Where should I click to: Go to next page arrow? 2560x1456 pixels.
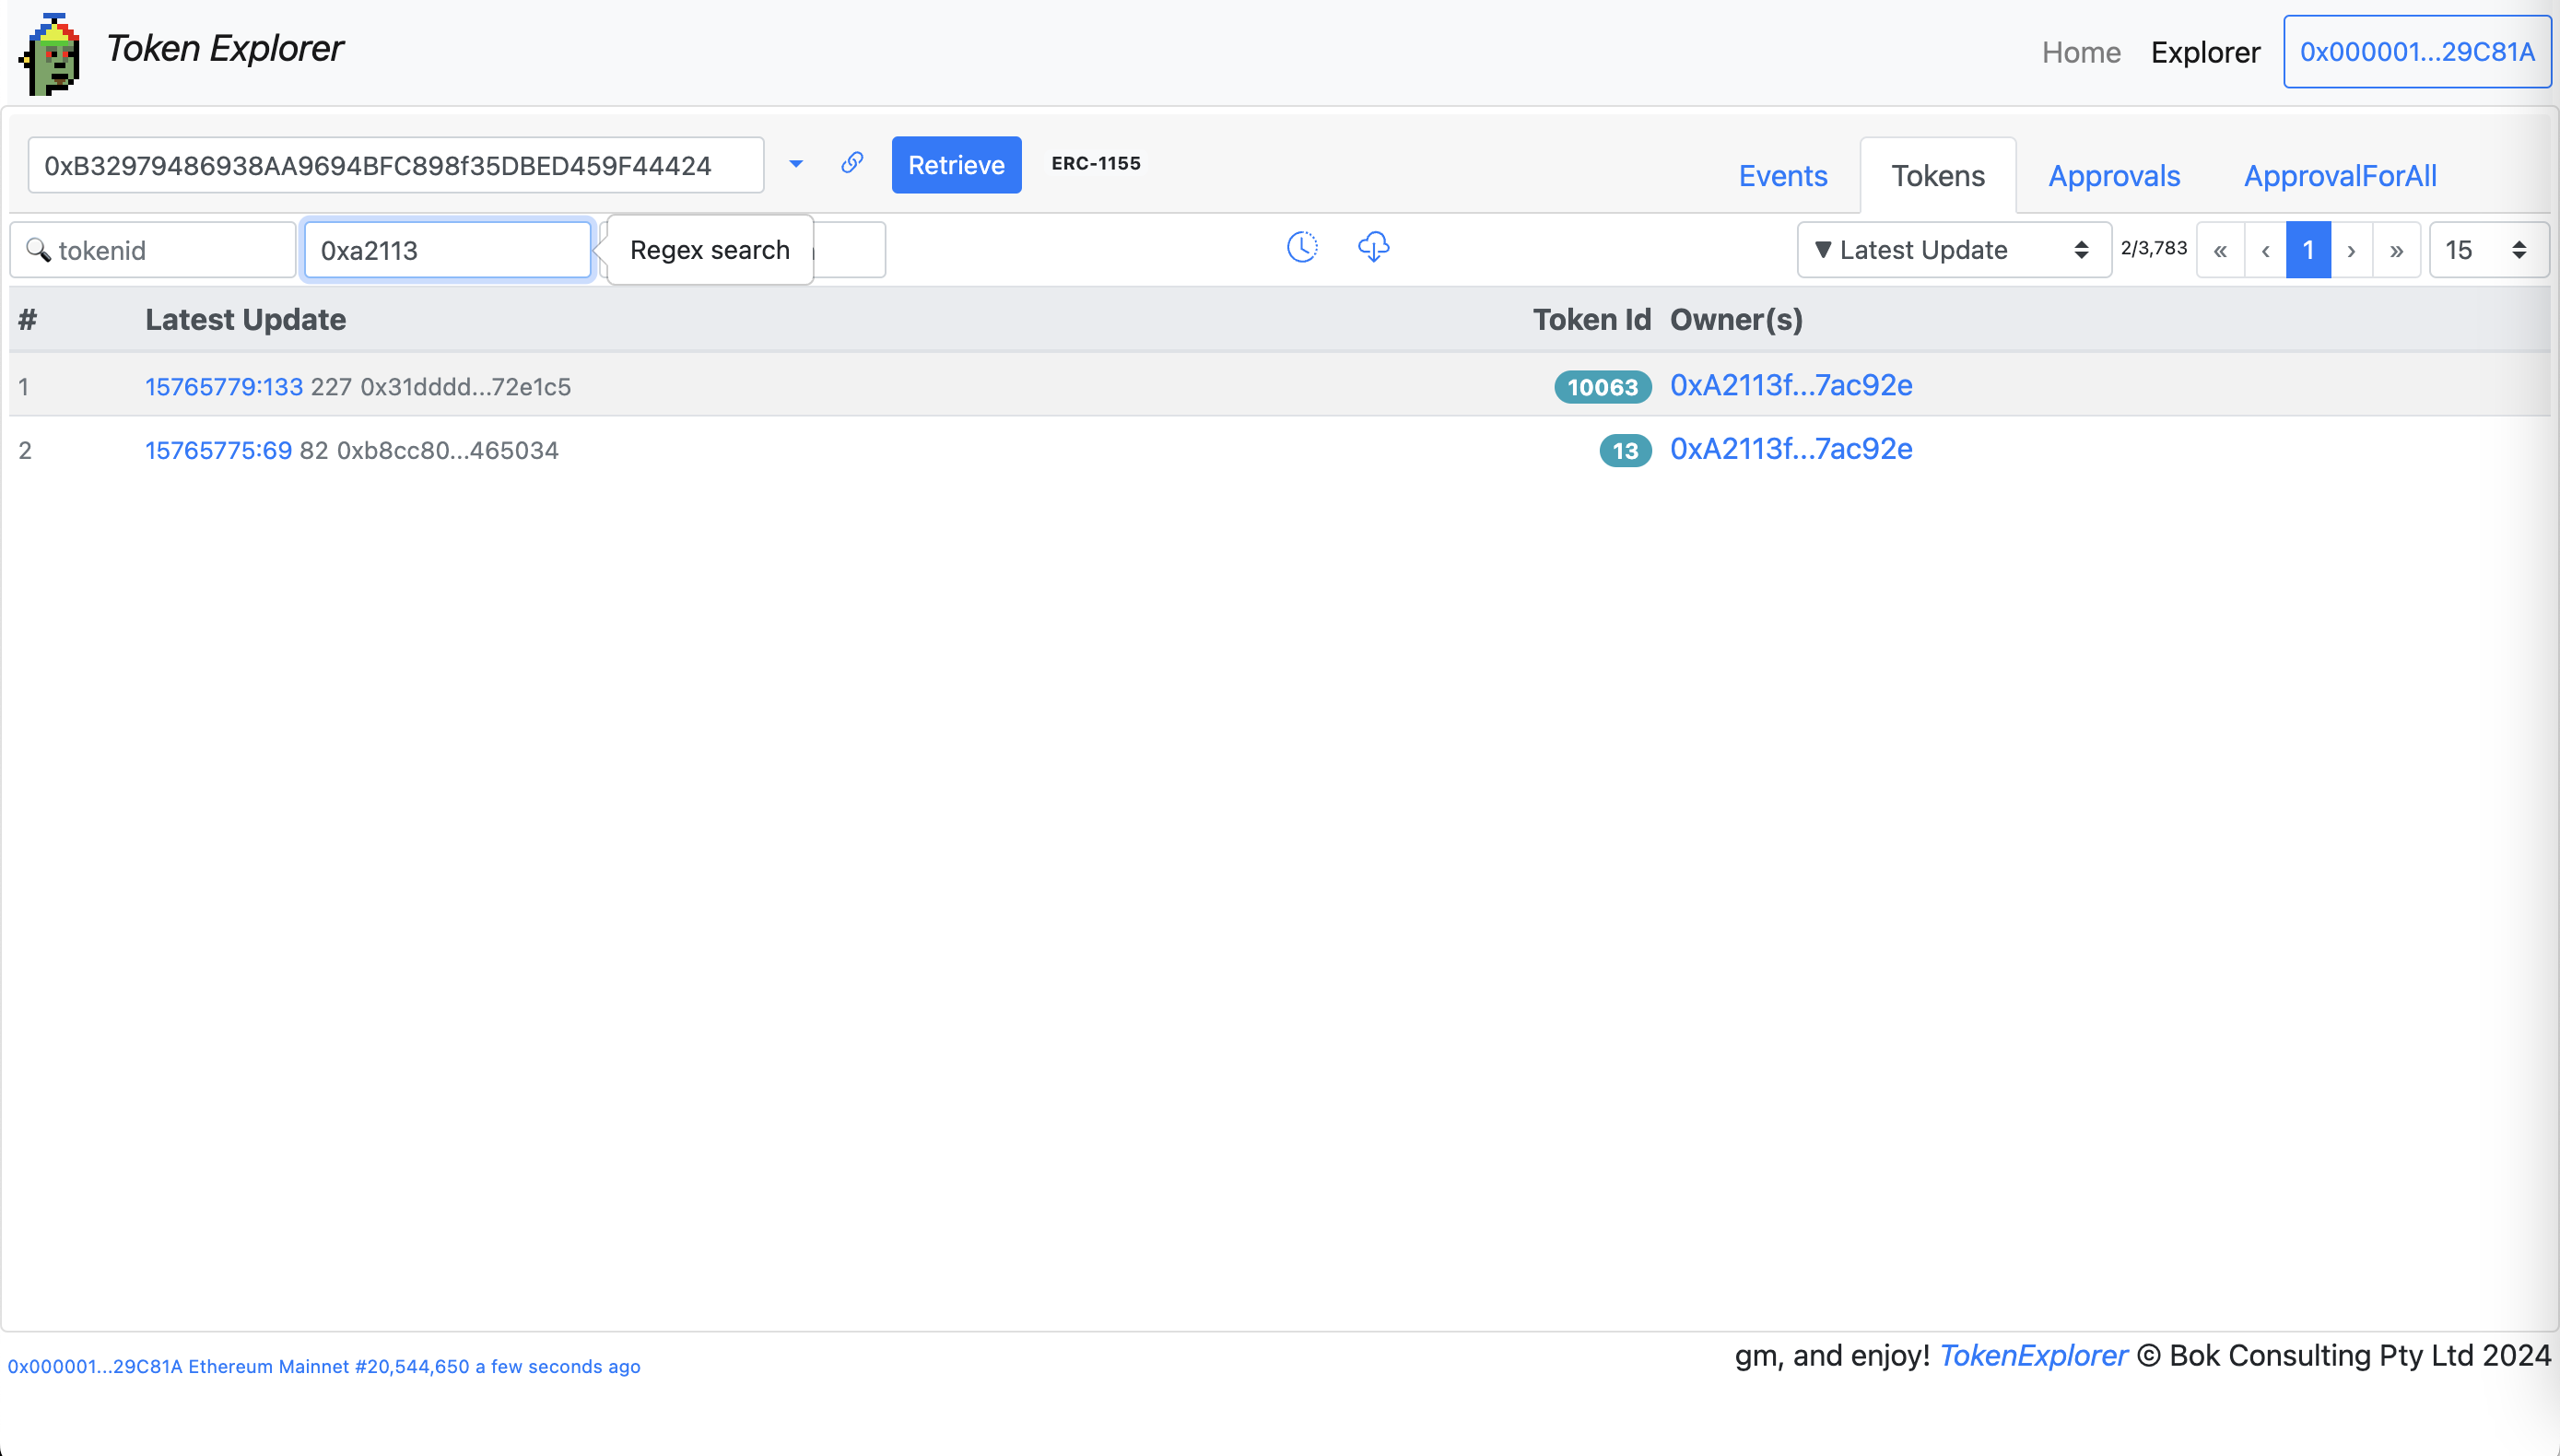pyautogui.click(x=2352, y=250)
